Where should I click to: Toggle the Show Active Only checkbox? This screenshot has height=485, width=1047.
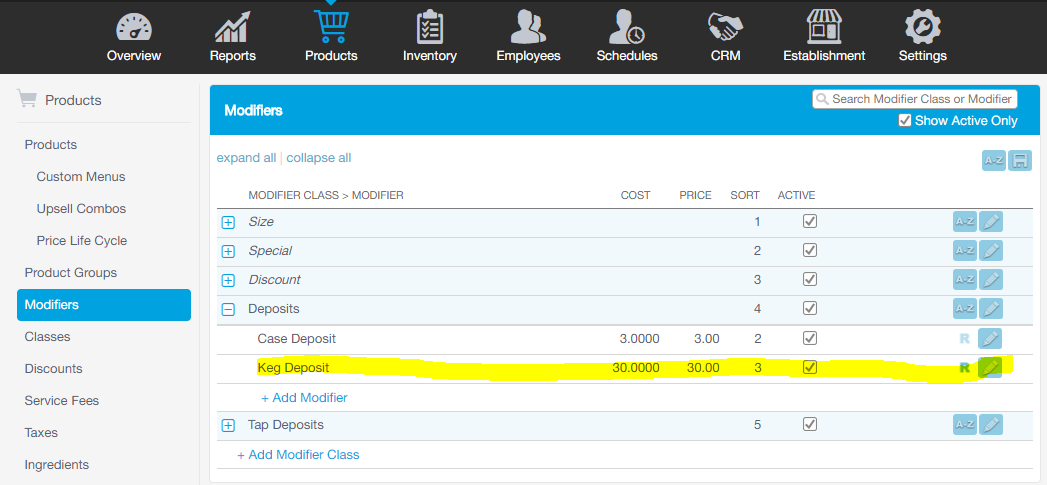point(905,120)
